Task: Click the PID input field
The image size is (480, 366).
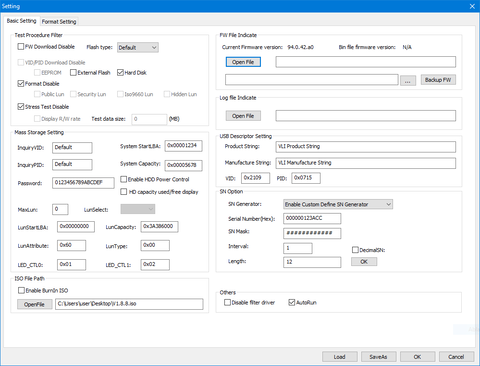Action: [x=306, y=178]
